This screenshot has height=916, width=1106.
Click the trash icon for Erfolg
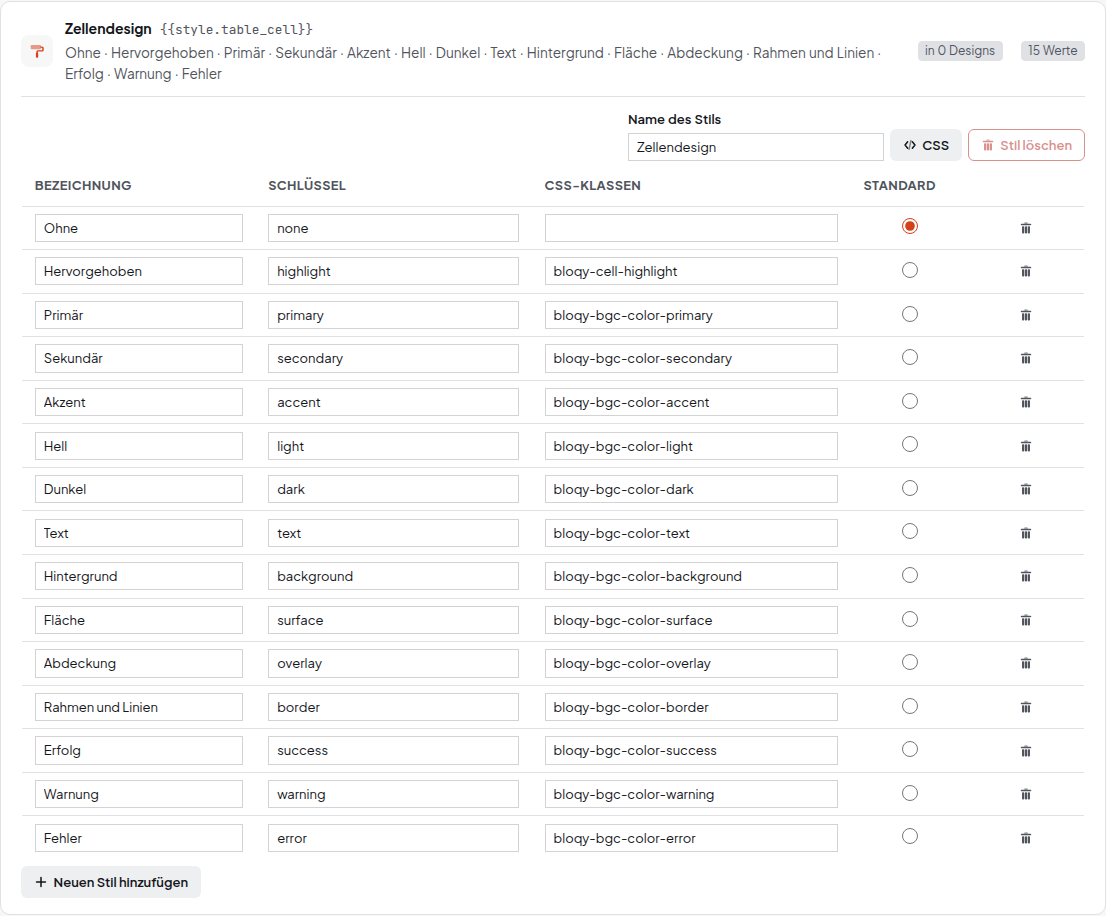click(x=1026, y=751)
